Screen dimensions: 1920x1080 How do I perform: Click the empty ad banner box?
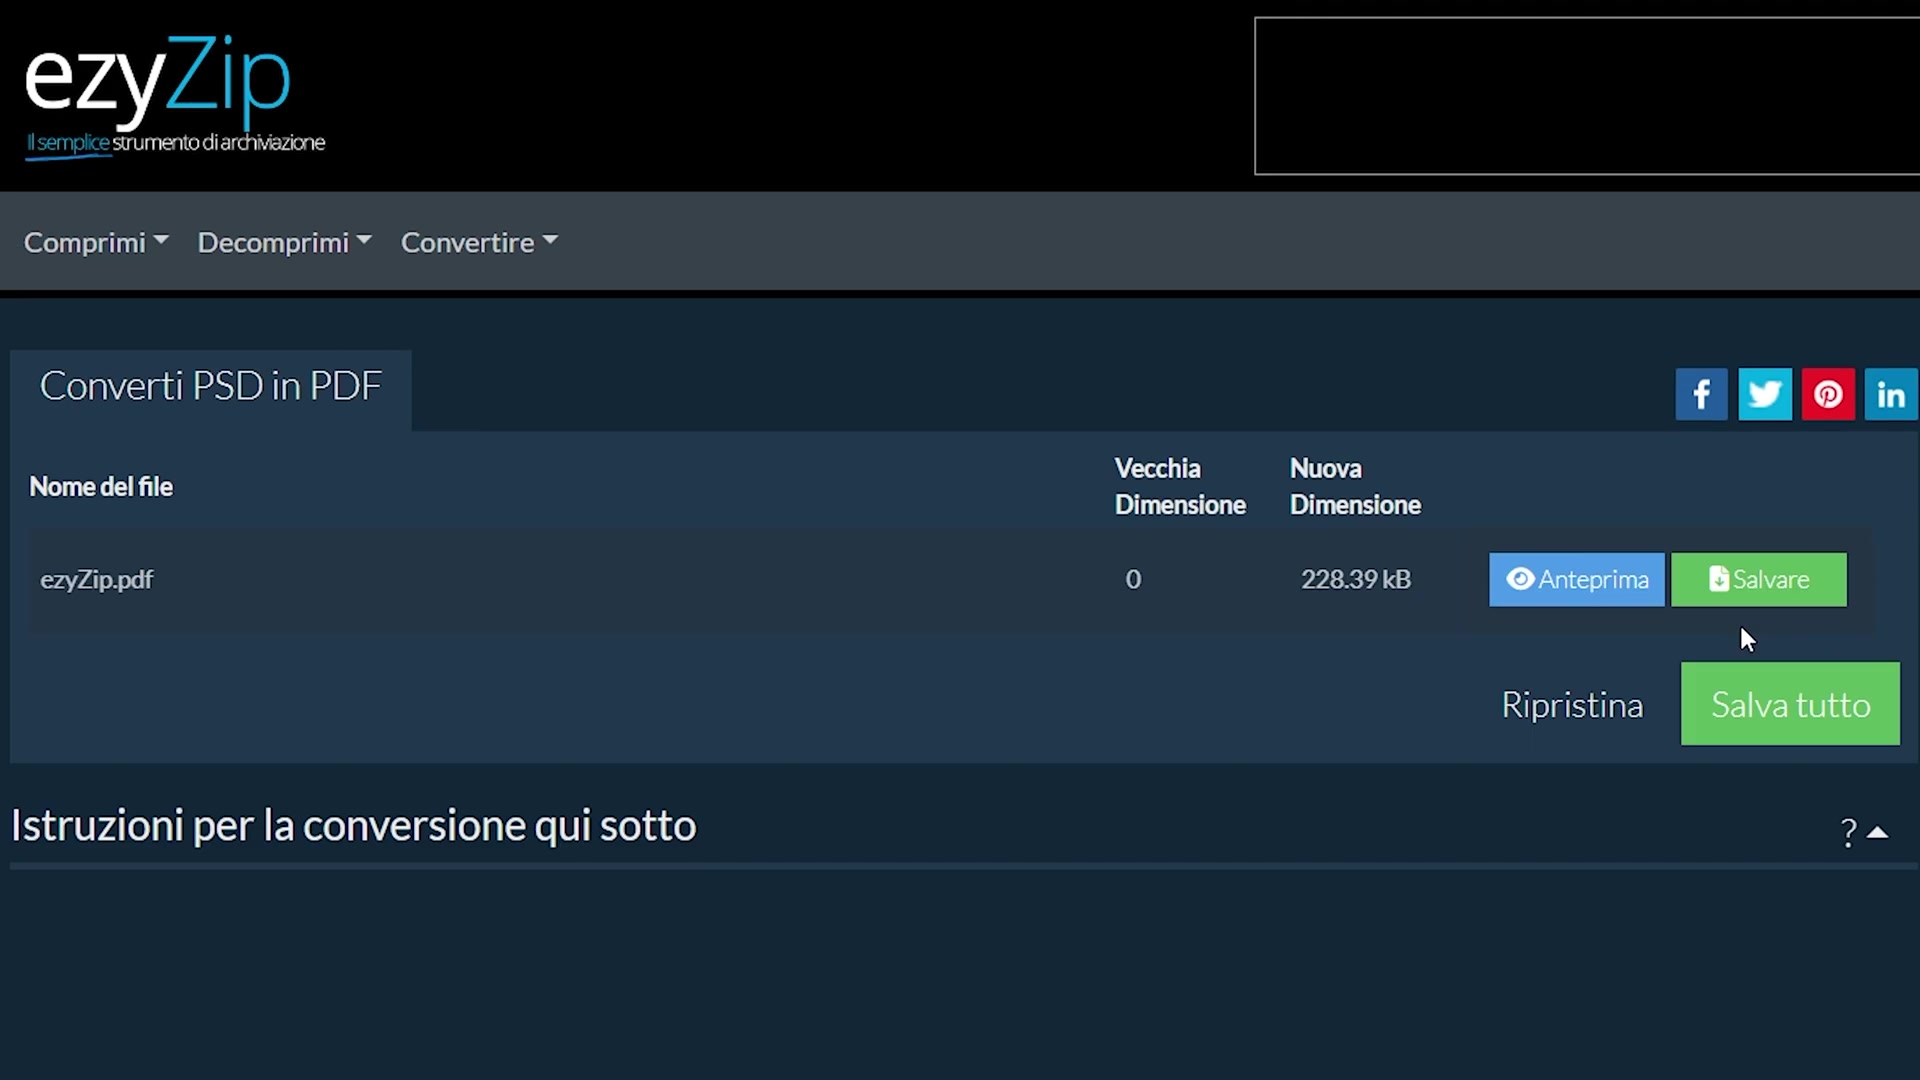click(1587, 96)
